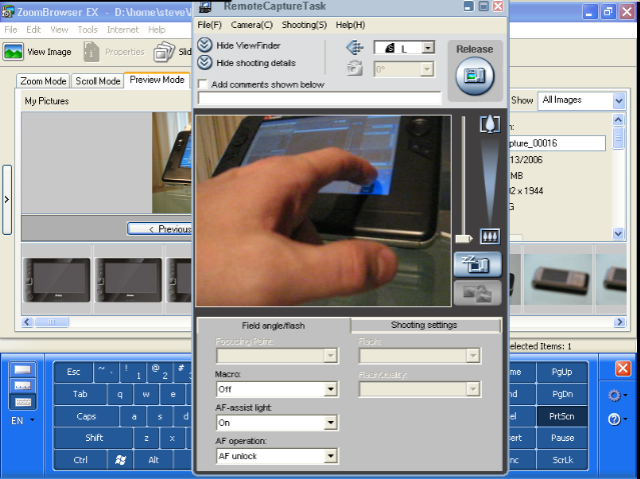This screenshot has height=479, width=640.
Task: Tap the PrtScn key
Action: pos(562,416)
